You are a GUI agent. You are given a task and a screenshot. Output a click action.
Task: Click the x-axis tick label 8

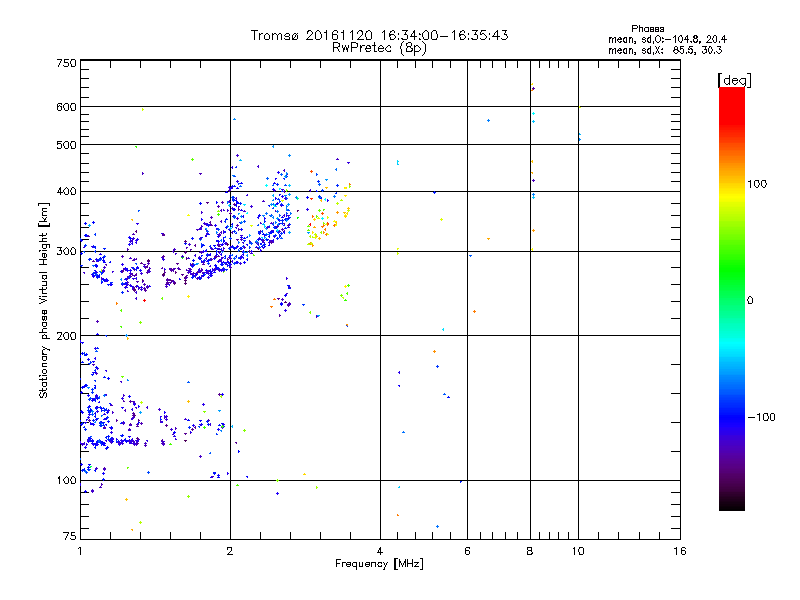click(530, 551)
